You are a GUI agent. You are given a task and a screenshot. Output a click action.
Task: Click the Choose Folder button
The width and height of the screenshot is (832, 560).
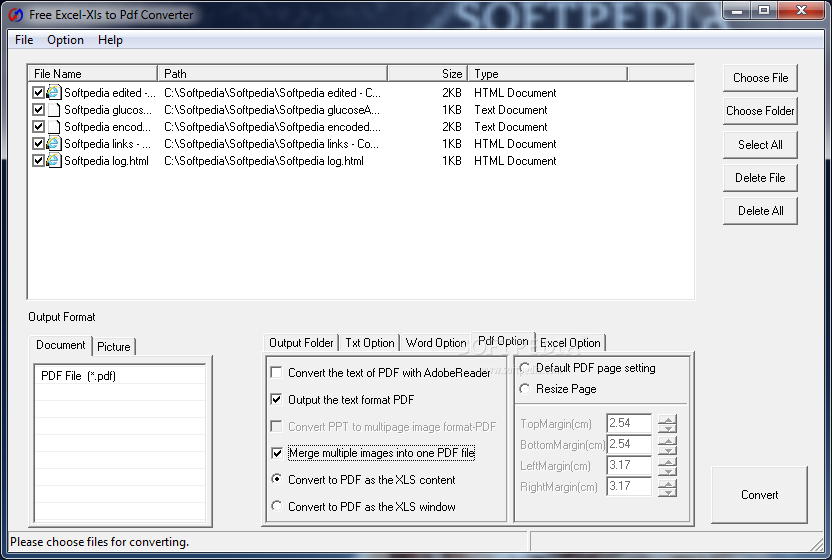click(760, 111)
